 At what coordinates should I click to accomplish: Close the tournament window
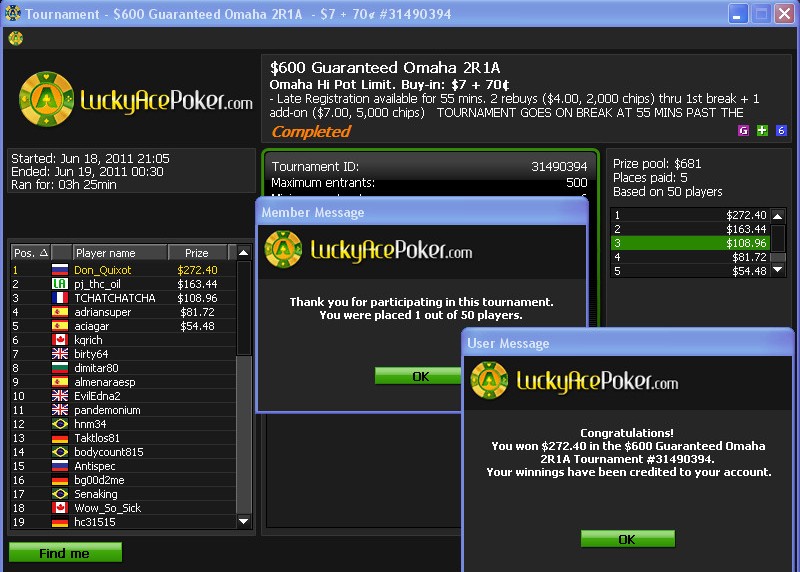784,13
